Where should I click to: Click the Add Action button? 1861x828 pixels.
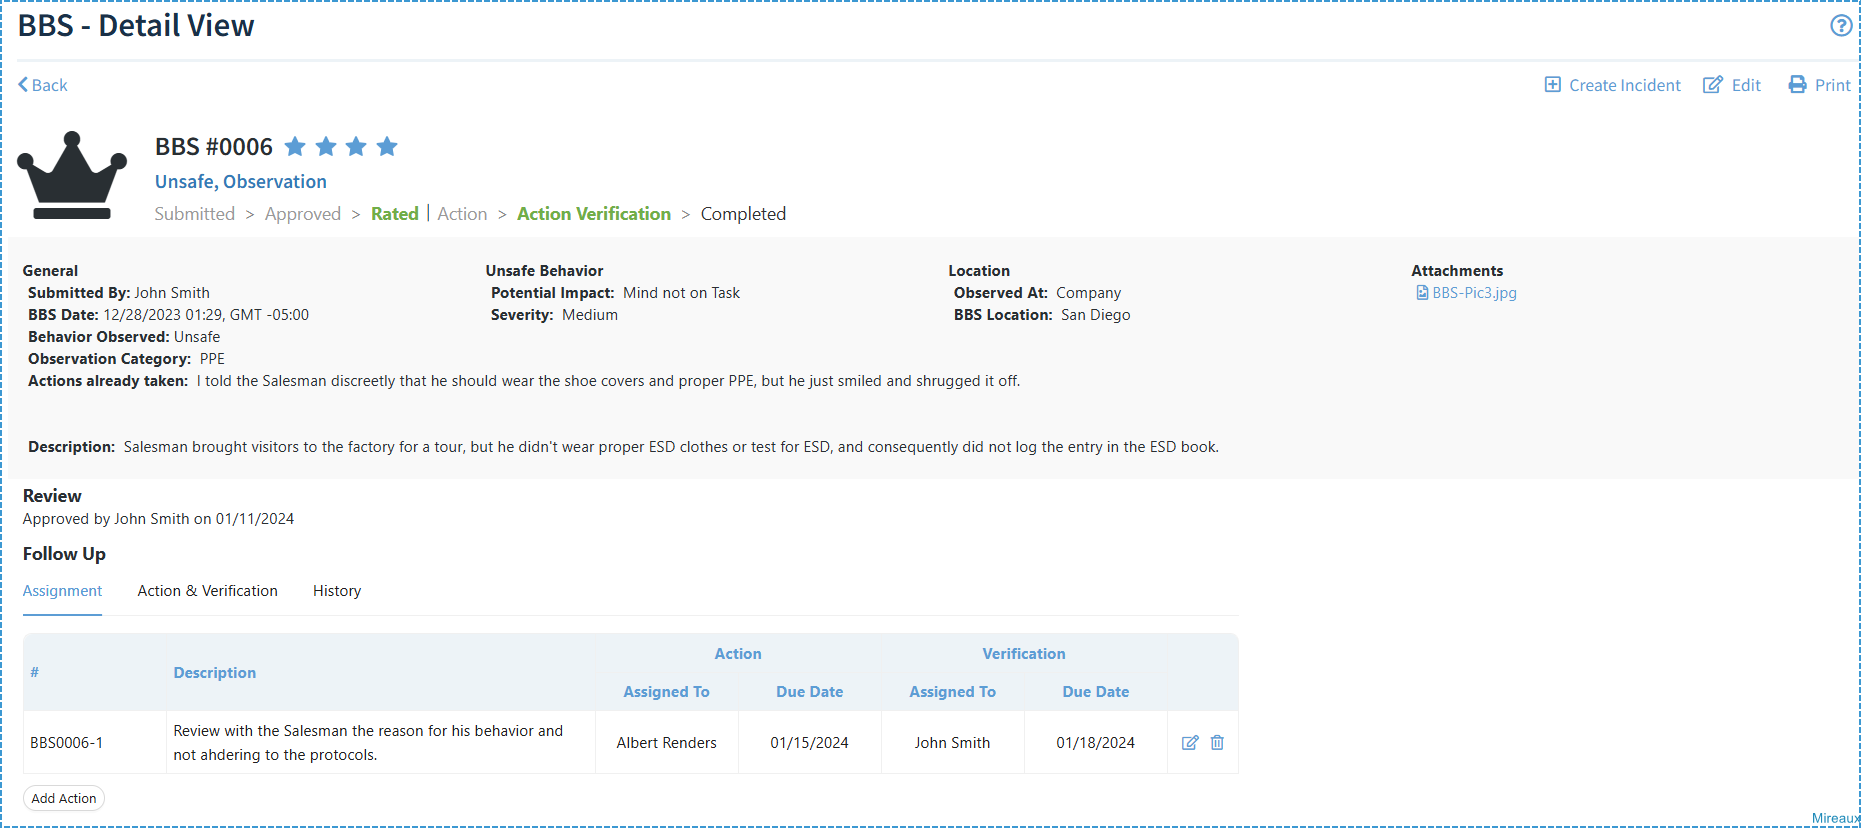click(64, 798)
